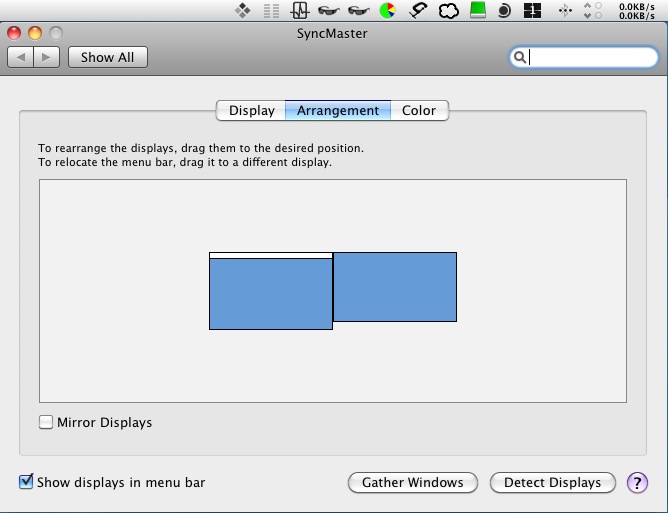Enable the Mirror Displays checkbox
This screenshot has width=668, height=513.
[x=46, y=422]
